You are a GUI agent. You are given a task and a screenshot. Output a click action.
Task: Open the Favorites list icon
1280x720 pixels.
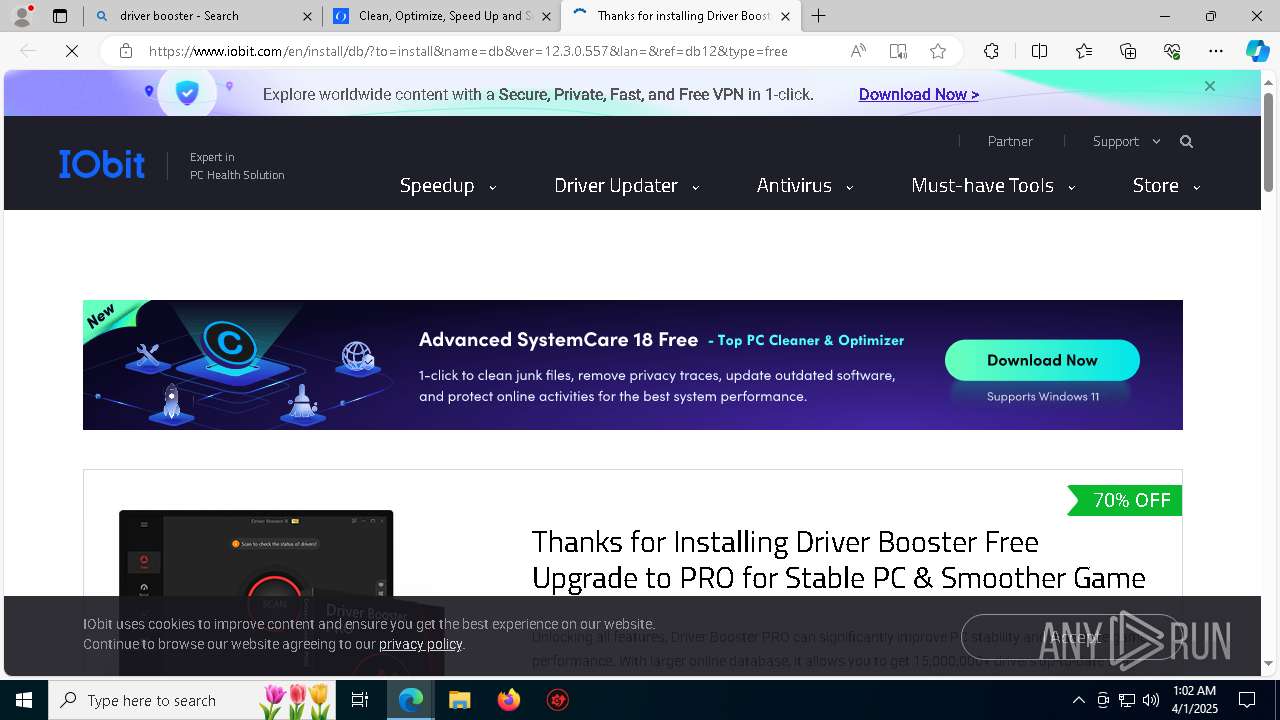coord(1084,51)
